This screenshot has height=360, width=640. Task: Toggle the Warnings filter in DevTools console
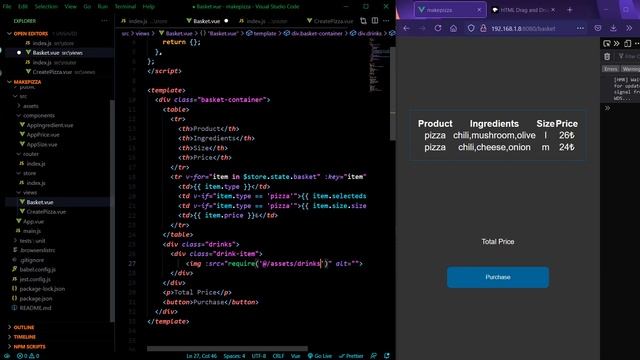click(x=631, y=69)
